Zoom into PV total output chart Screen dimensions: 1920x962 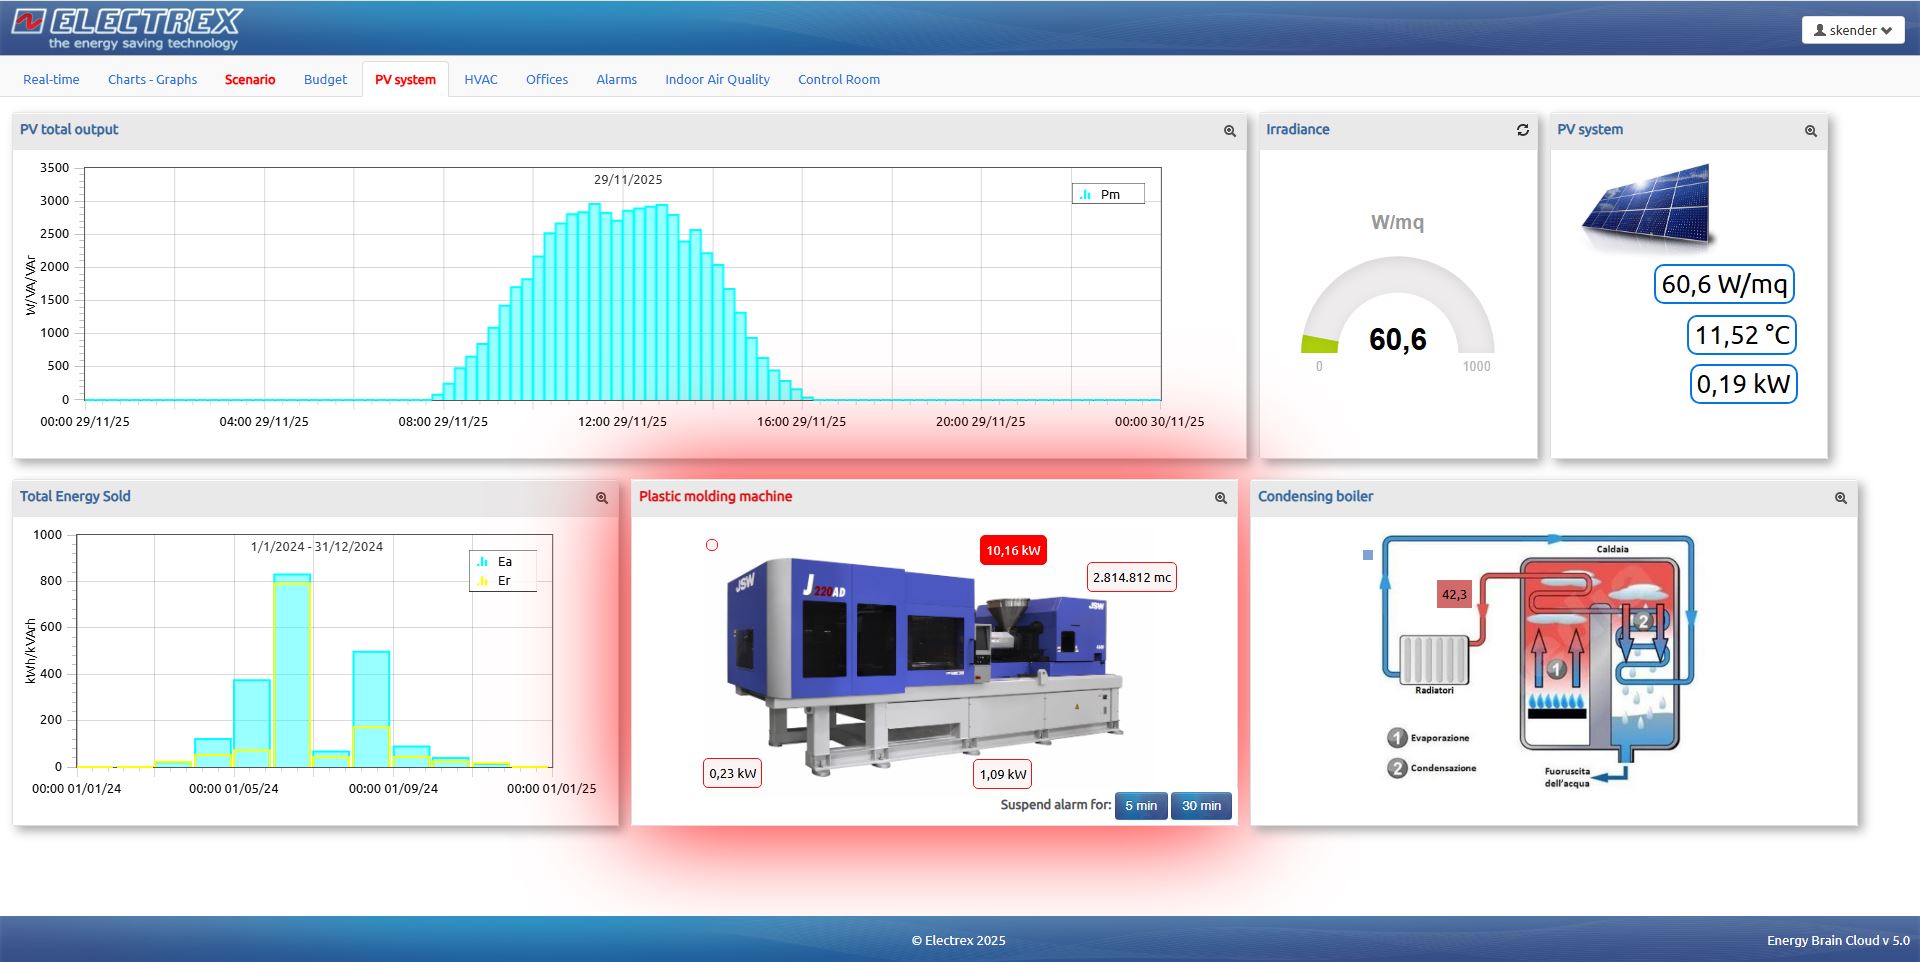coord(1230,131)
